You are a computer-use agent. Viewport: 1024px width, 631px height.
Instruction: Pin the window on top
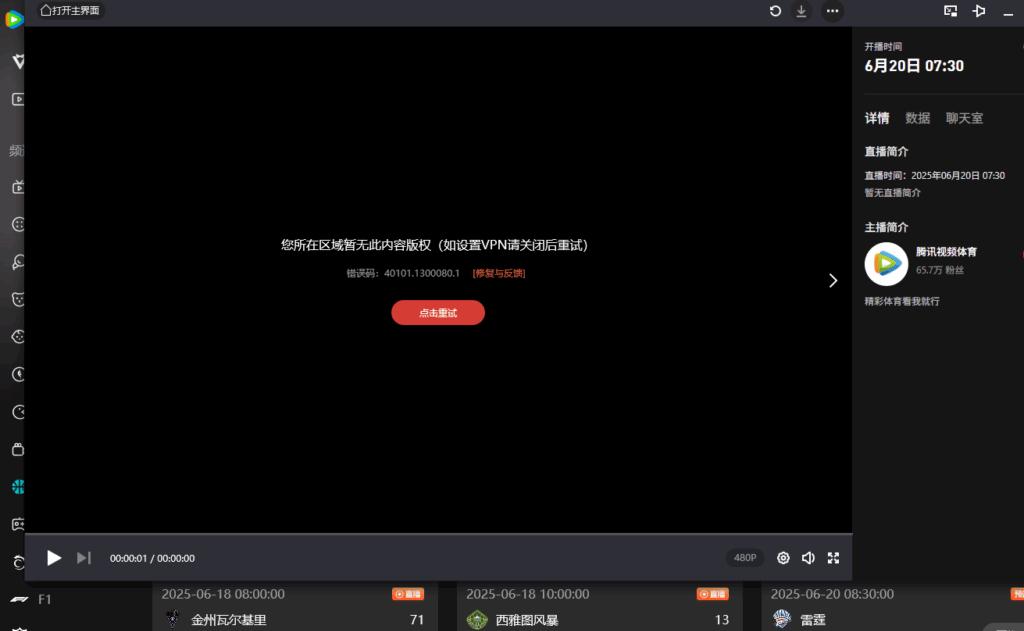(x=979, y=11)
